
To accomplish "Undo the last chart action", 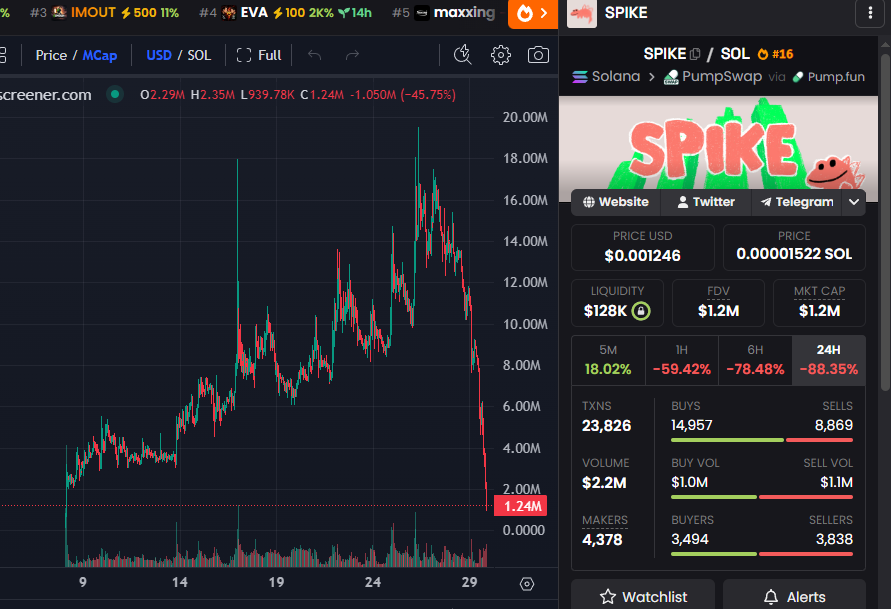I will (314, 55).
